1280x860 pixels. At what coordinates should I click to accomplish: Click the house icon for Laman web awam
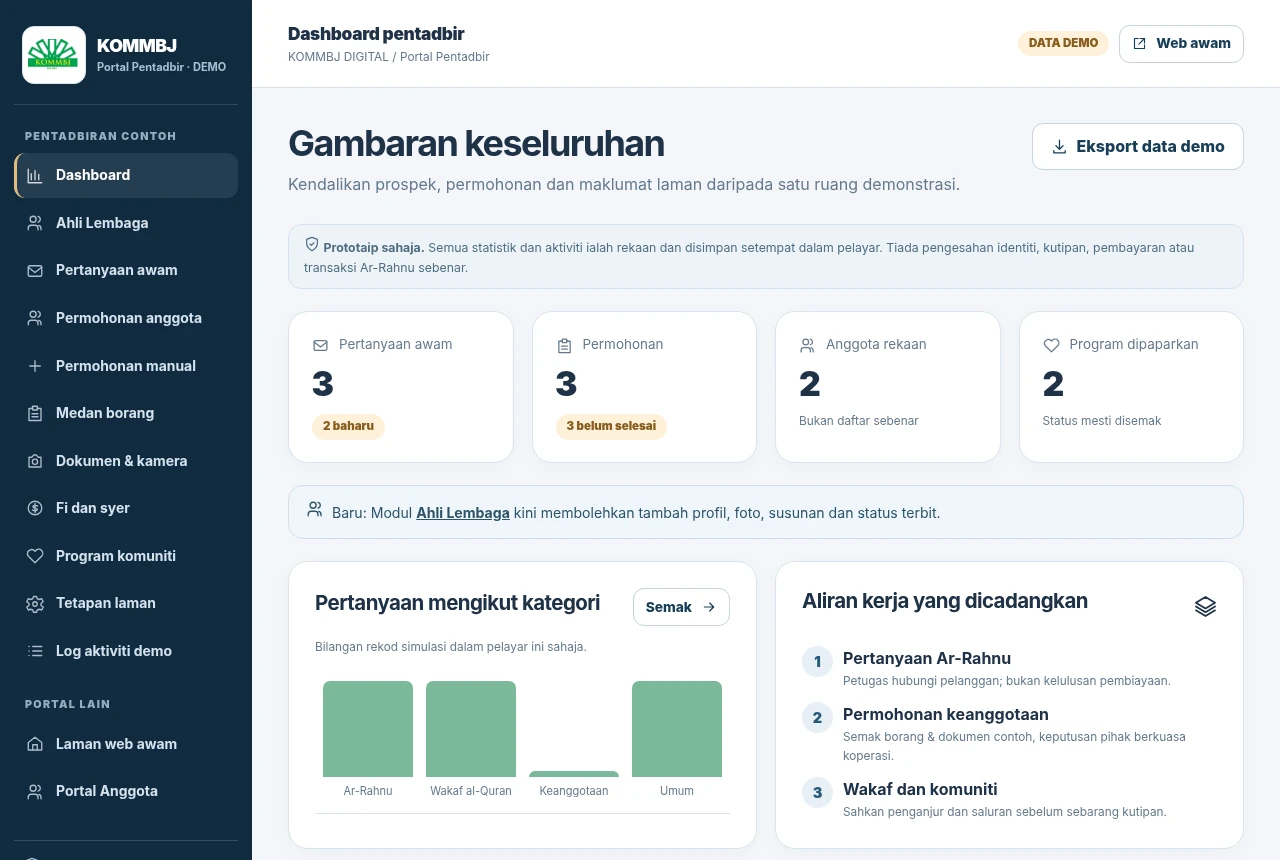35,744
